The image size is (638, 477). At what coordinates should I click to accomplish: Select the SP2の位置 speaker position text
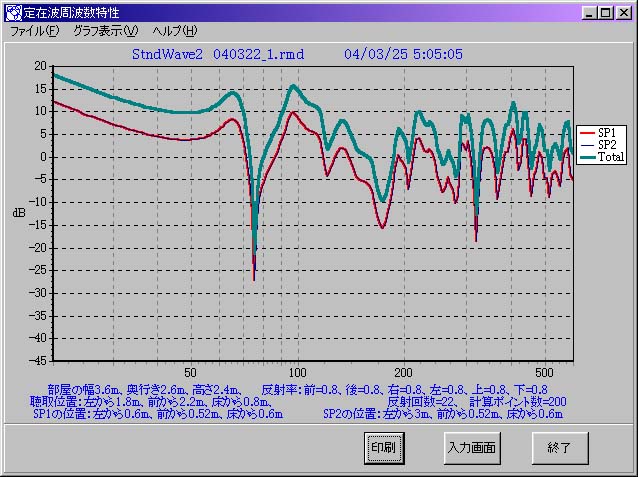(x=443, y=413)
